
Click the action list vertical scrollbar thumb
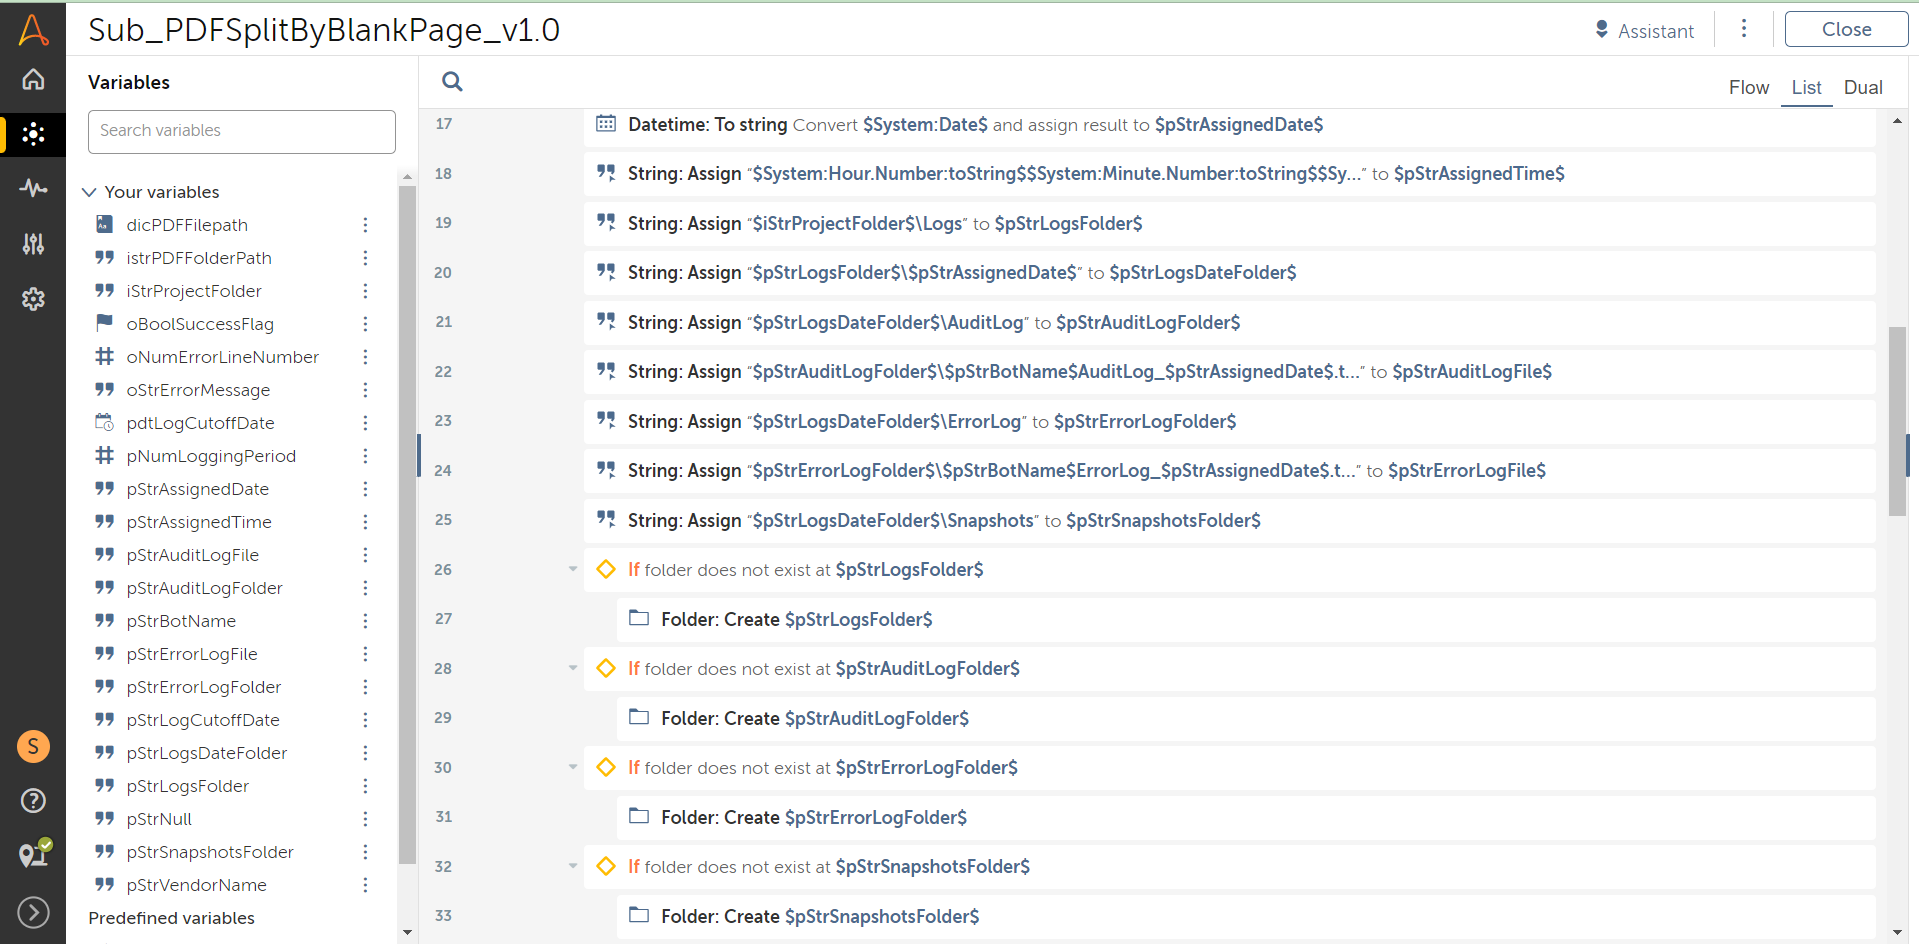point(1897,420)
